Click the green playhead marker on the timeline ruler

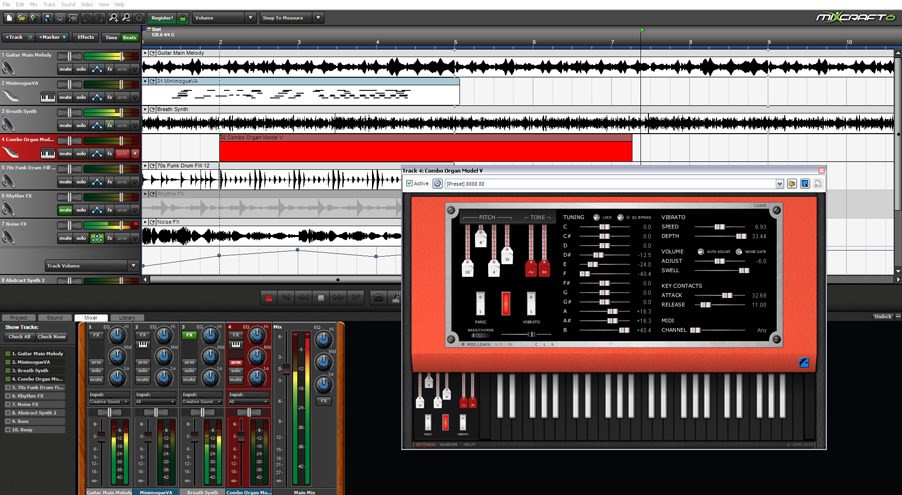(643, 30)
